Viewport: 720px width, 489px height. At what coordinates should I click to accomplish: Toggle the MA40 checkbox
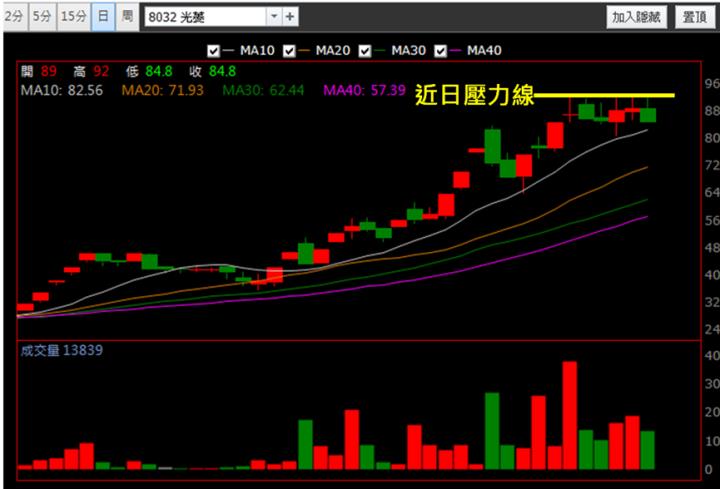(440, 51)
